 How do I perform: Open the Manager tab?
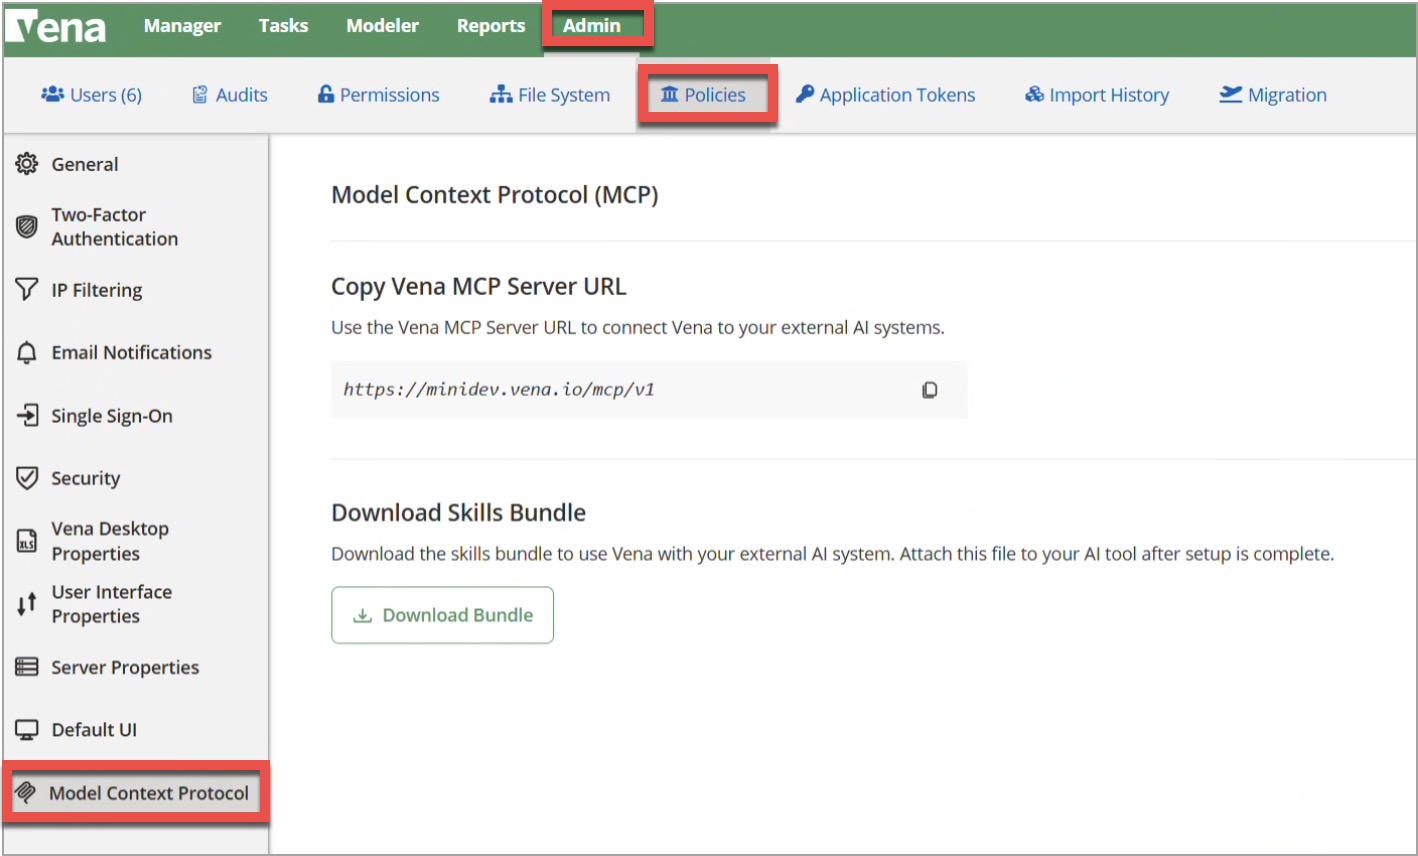[182, 26]
